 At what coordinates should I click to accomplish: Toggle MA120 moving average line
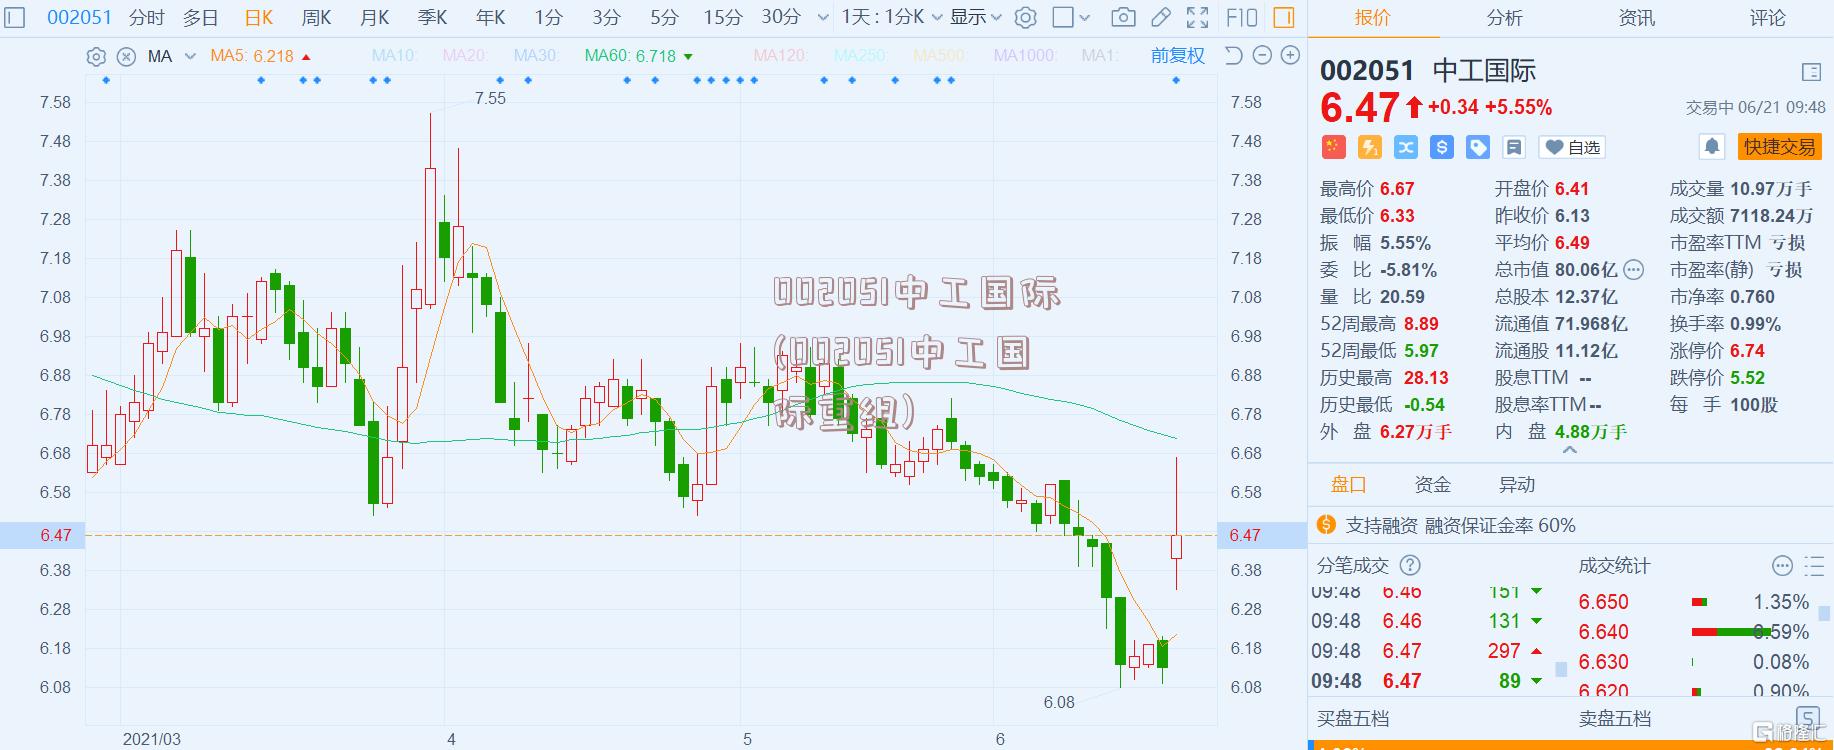pos(781,56)
